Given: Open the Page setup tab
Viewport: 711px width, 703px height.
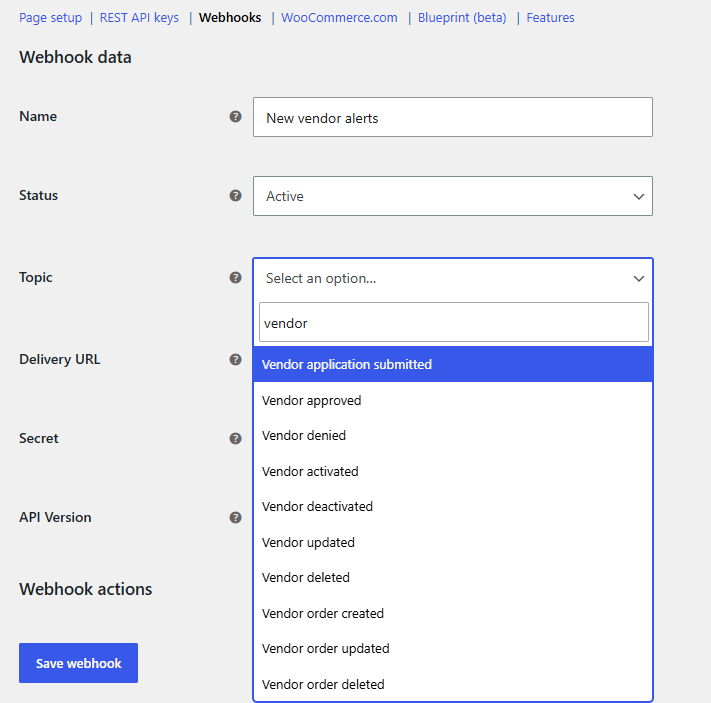Looking at the screenshot, I should tap(50, 18).
